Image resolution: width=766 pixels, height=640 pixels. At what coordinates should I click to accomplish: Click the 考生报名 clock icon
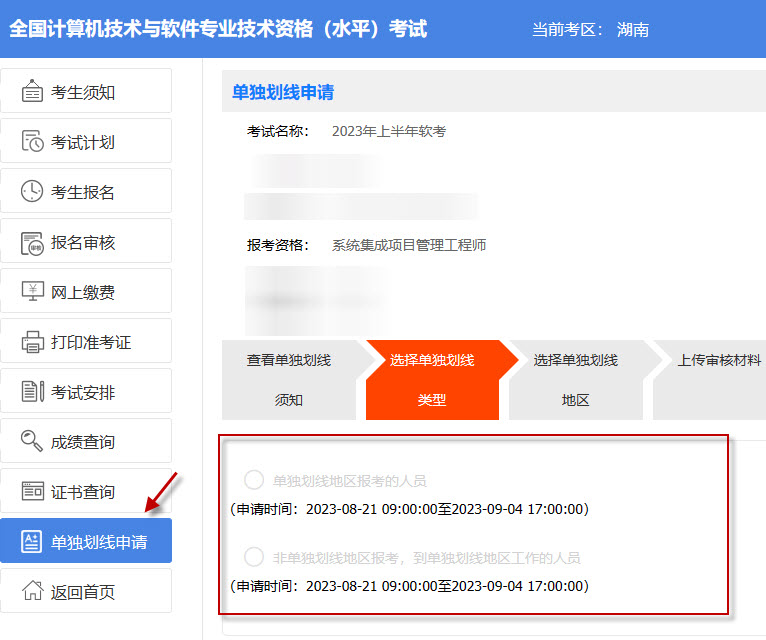coord(32,191)
